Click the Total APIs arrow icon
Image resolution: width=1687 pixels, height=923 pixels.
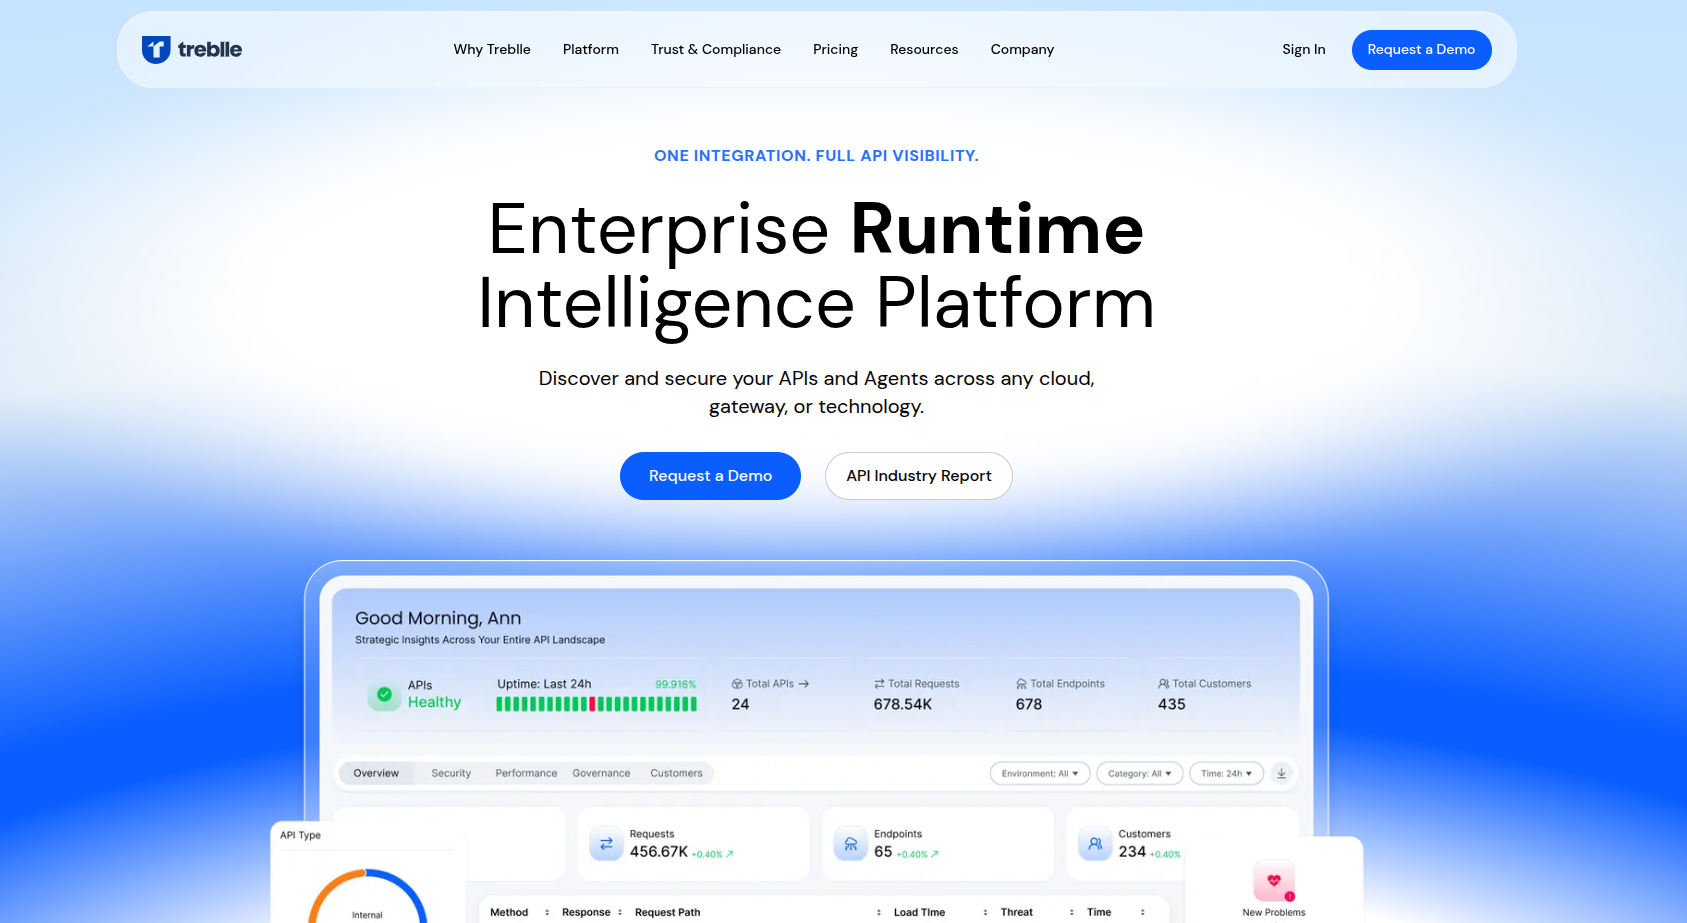point(804,684)
